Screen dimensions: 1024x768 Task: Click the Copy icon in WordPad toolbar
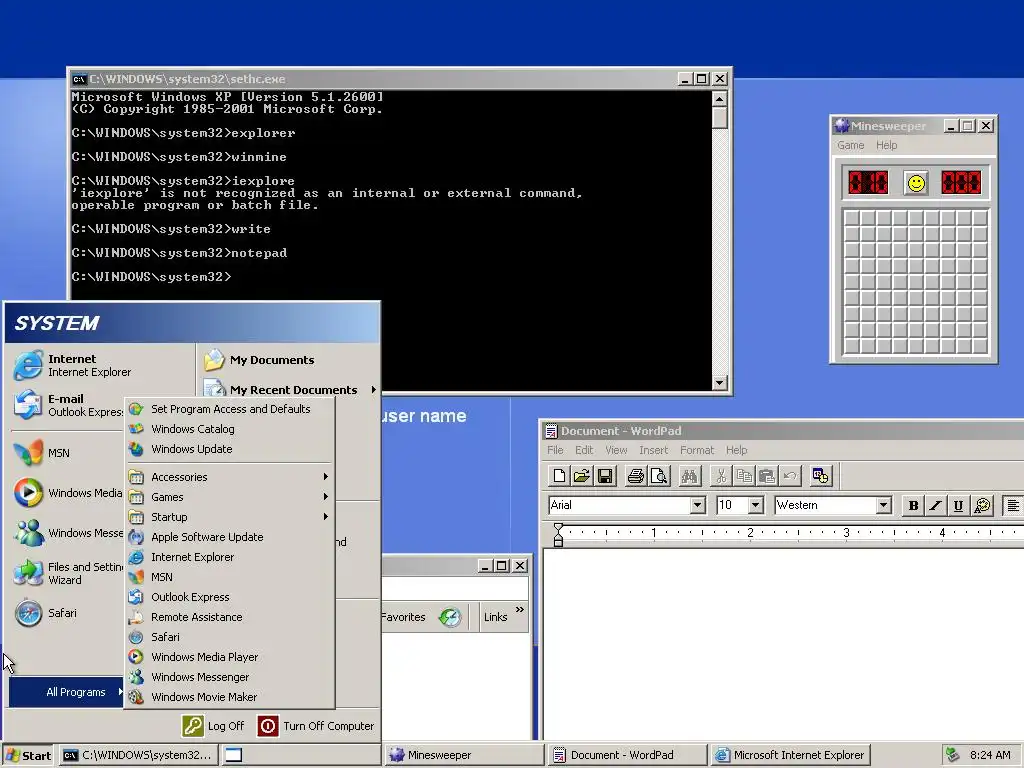[x=744, y=476]
